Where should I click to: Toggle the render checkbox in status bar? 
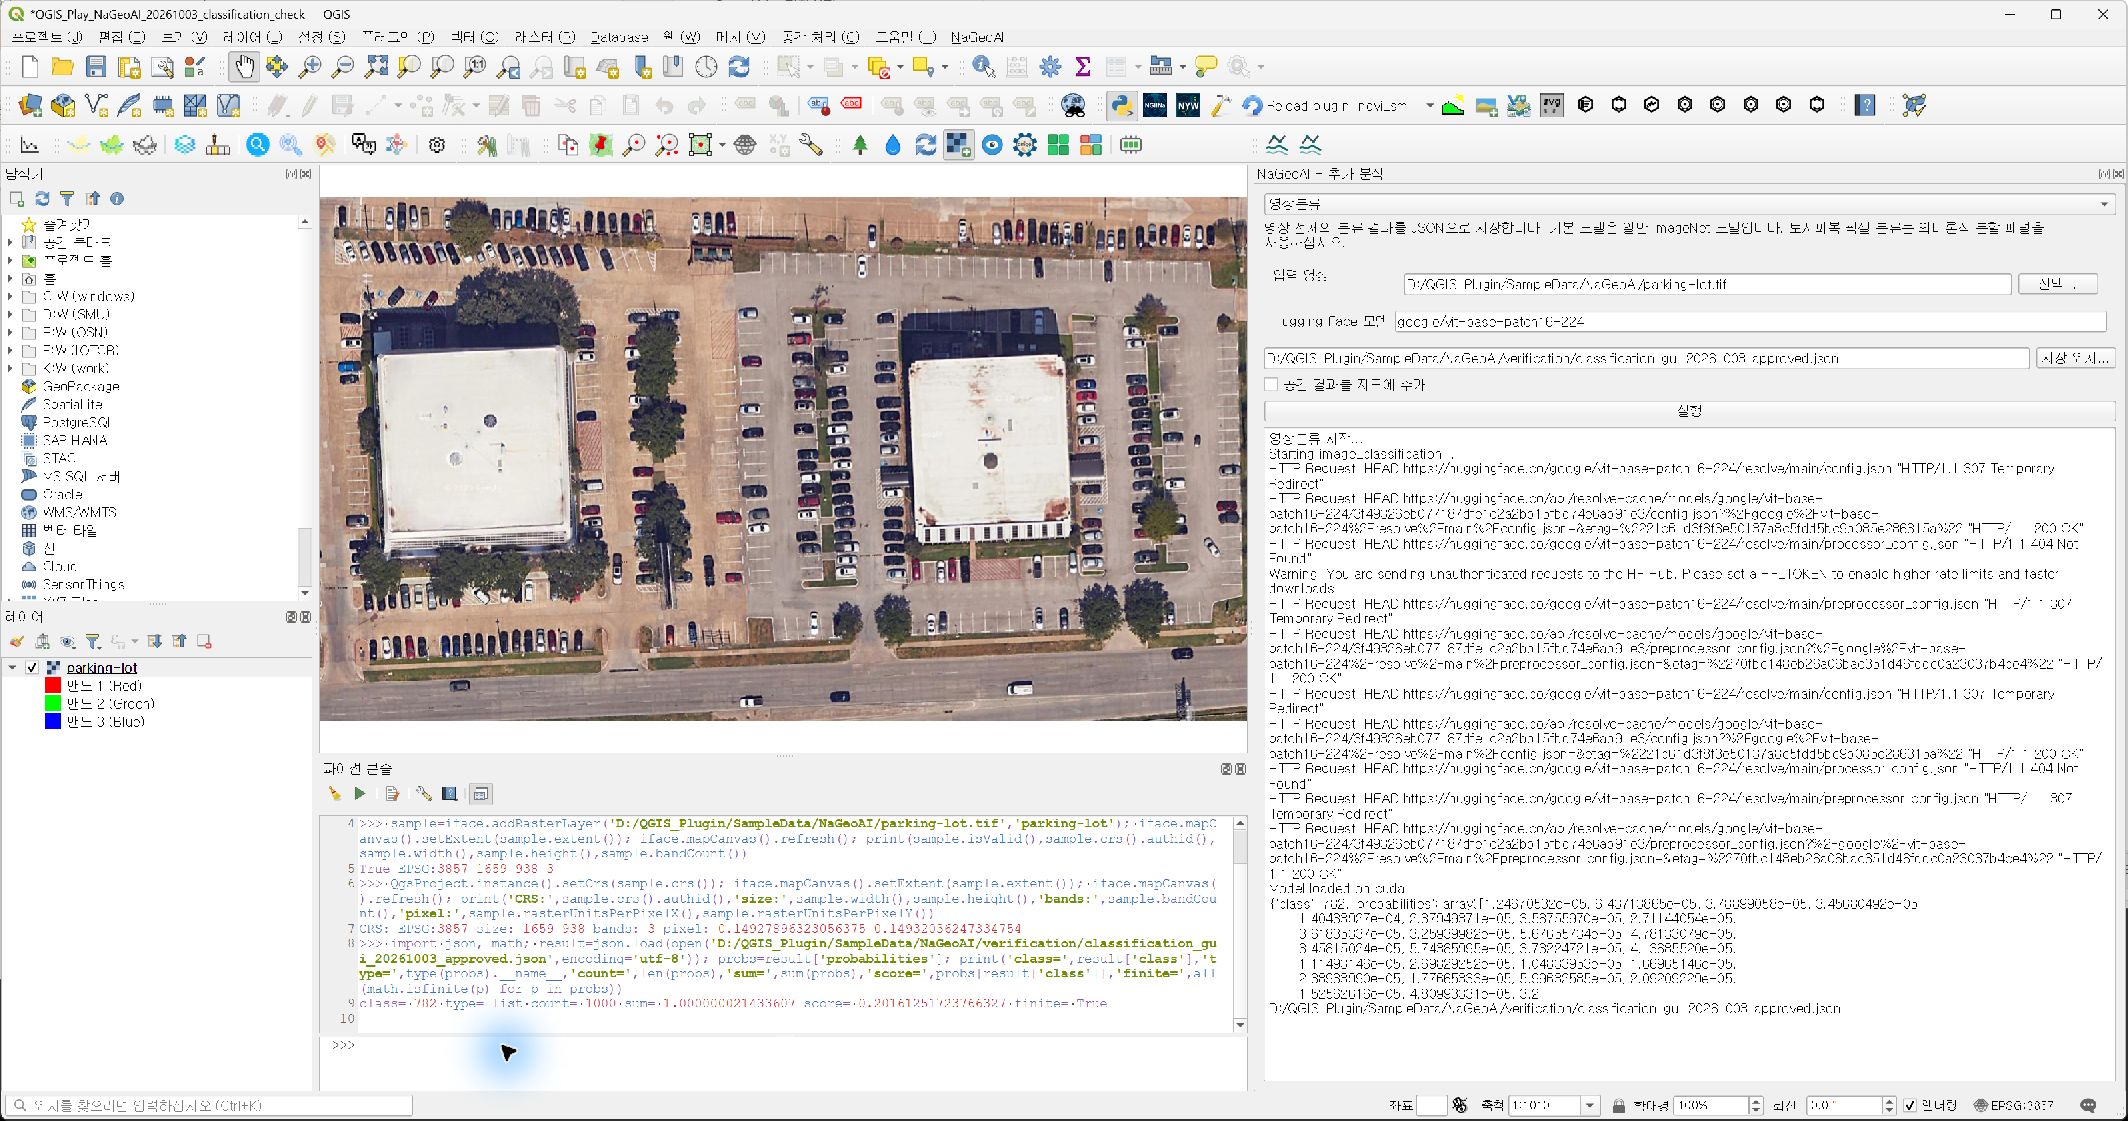1911,1105
